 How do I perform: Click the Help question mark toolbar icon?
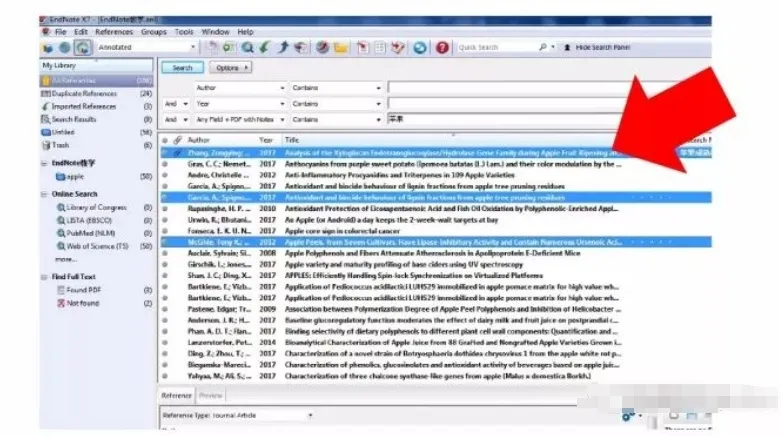[442, 47]
